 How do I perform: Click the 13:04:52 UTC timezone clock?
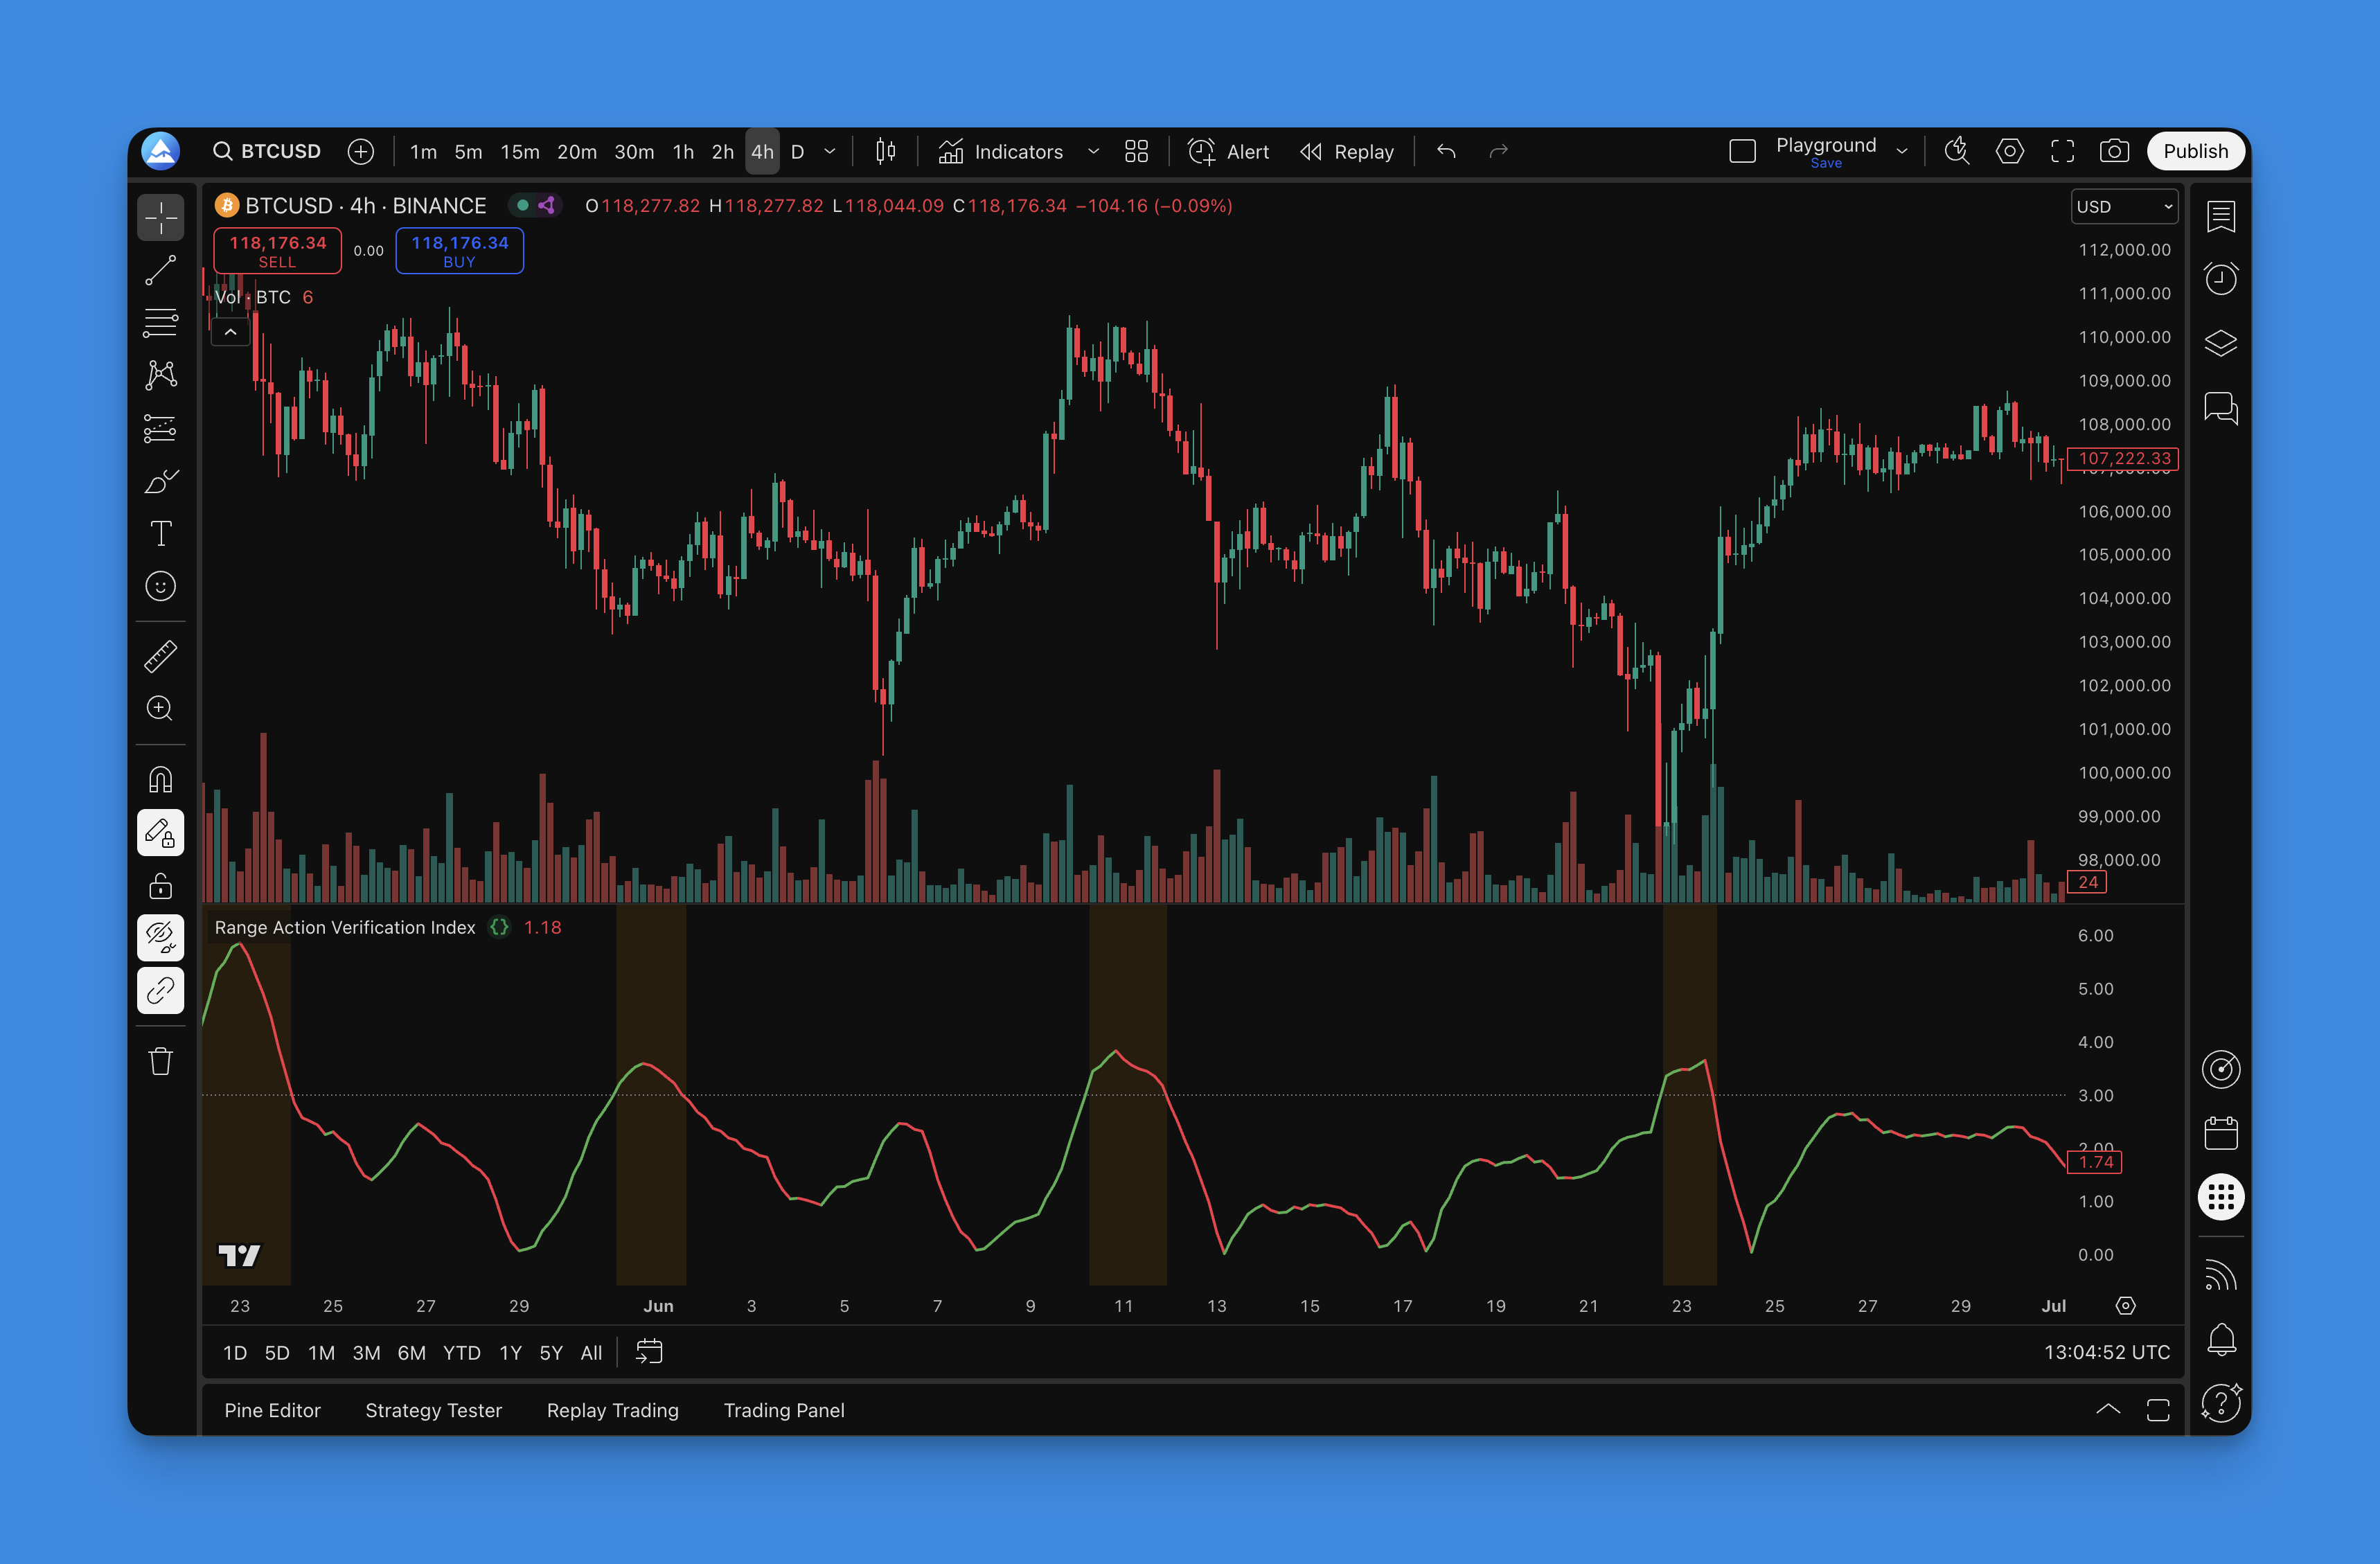(x=2107, y=1352)
